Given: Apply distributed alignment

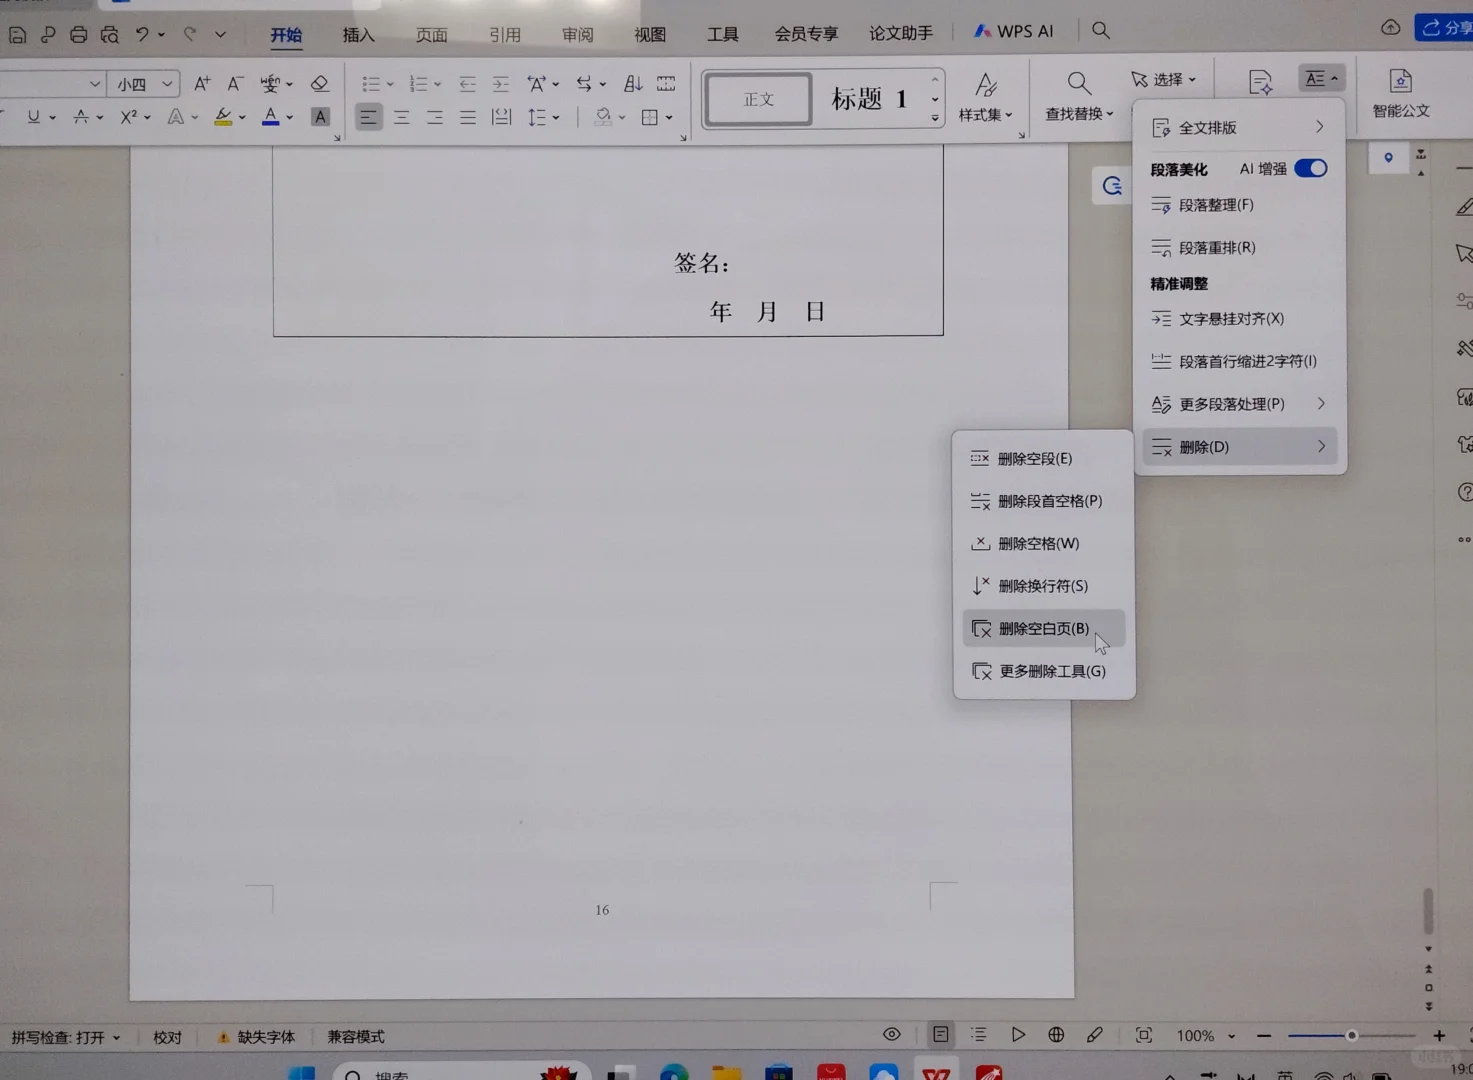Looking at the screenshot, I should pyautogui.click(x=501, y=118).
